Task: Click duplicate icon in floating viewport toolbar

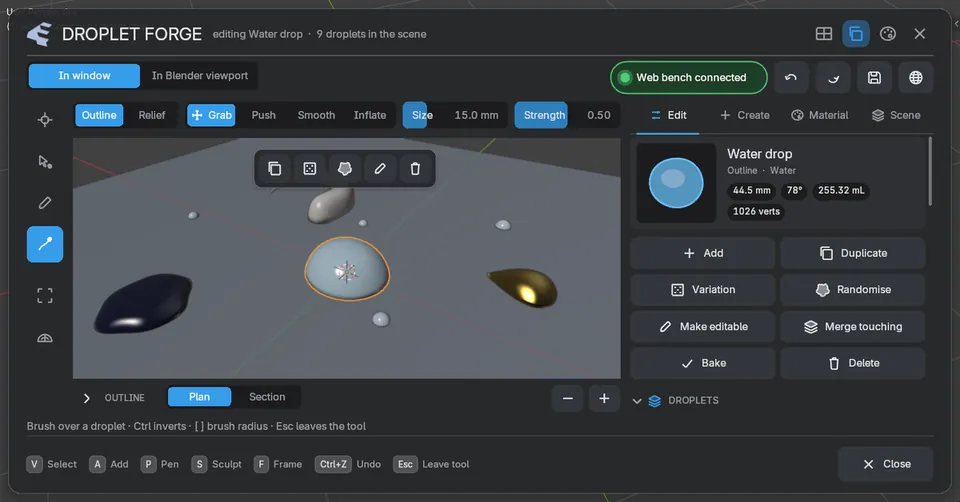Action: [274, 168]
